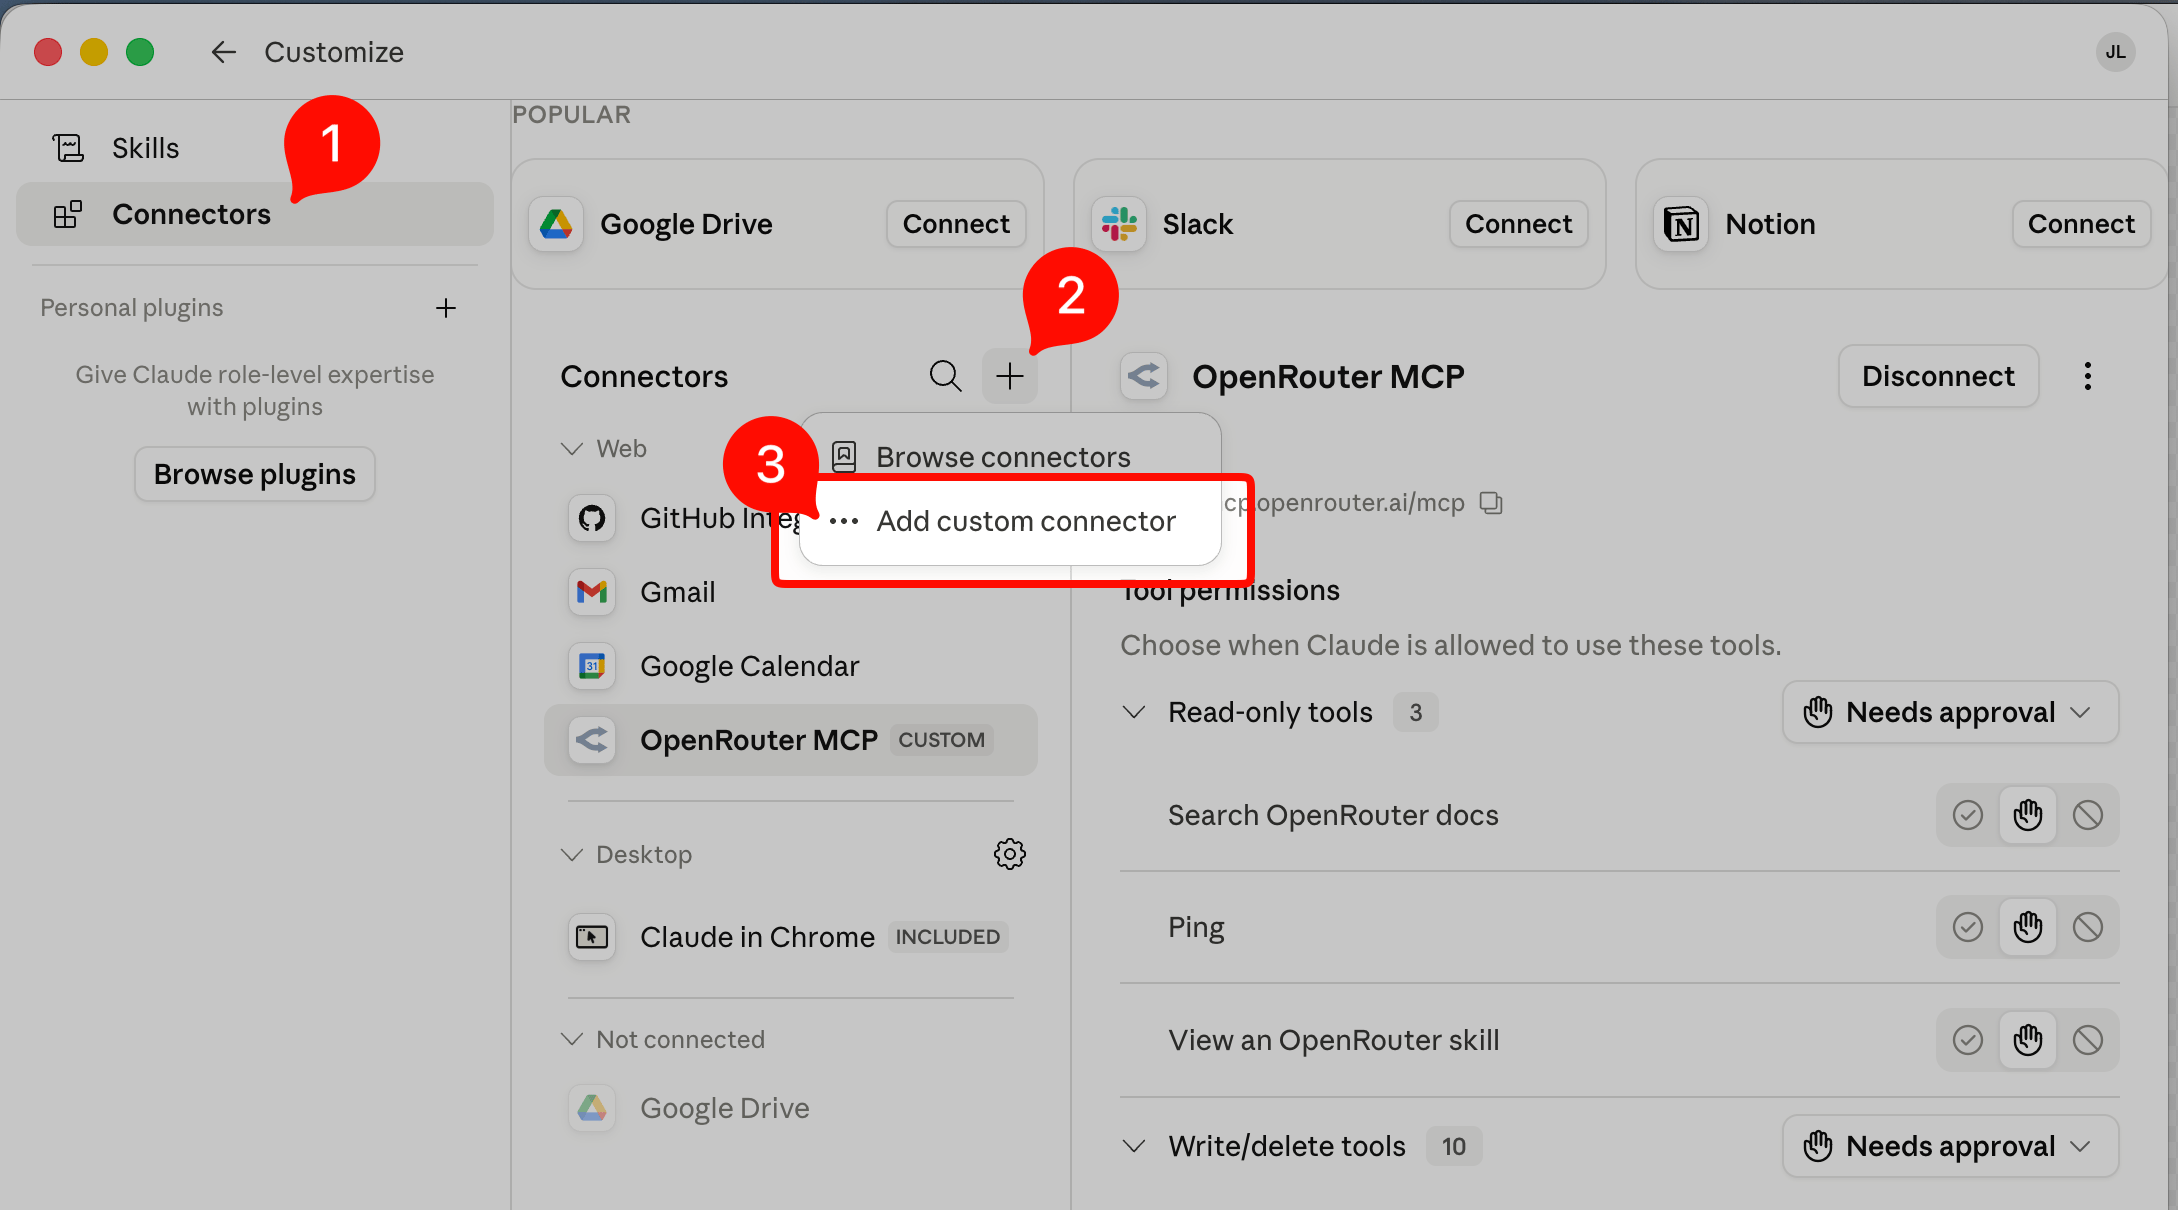Choose Browse connectors from the popup menu
The image size is (2178, 1210).
pyautogui.click(x=1010, y=457)
